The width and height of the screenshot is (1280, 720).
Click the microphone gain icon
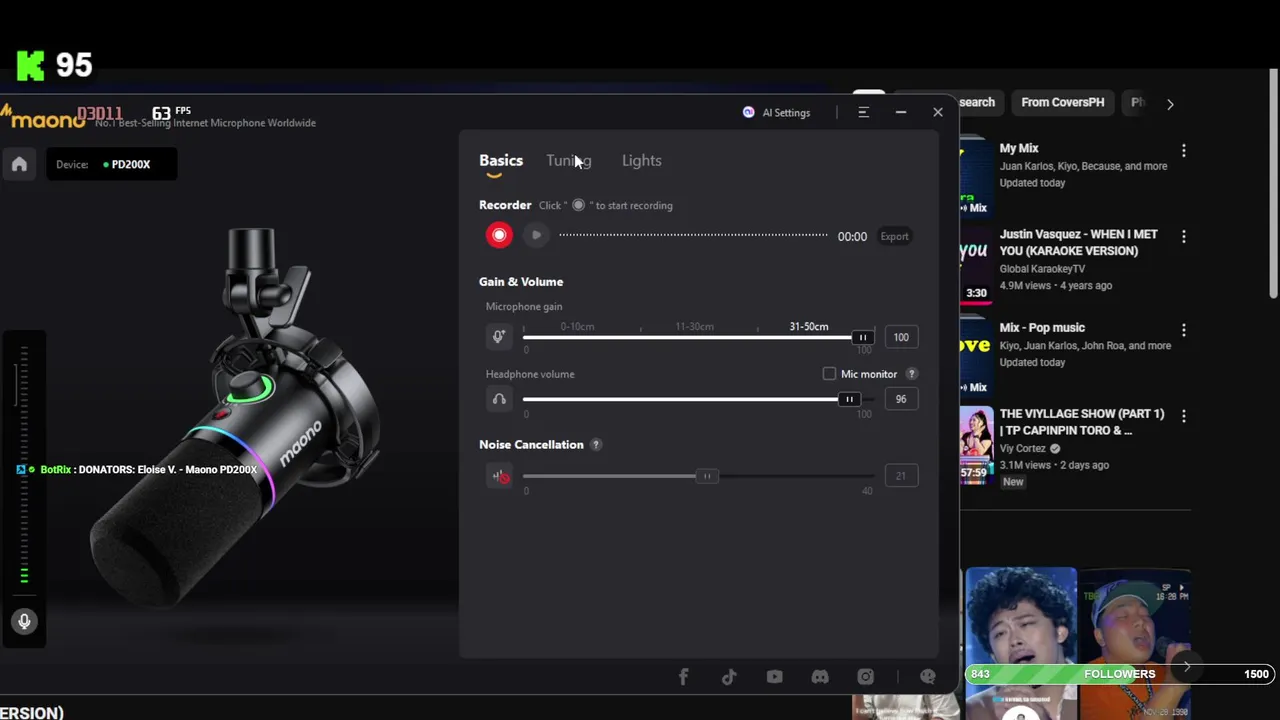[498, 337]
